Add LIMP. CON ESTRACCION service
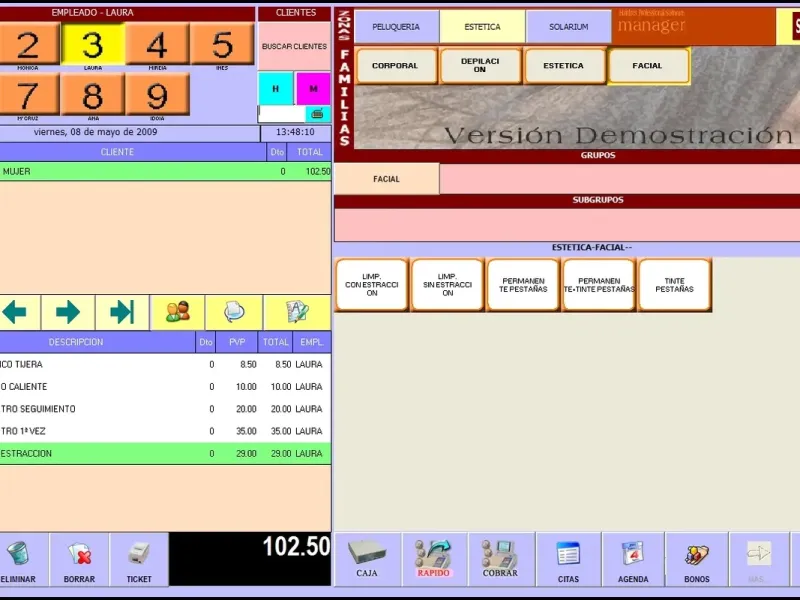 pyautogui.click(x=372, y=285)
